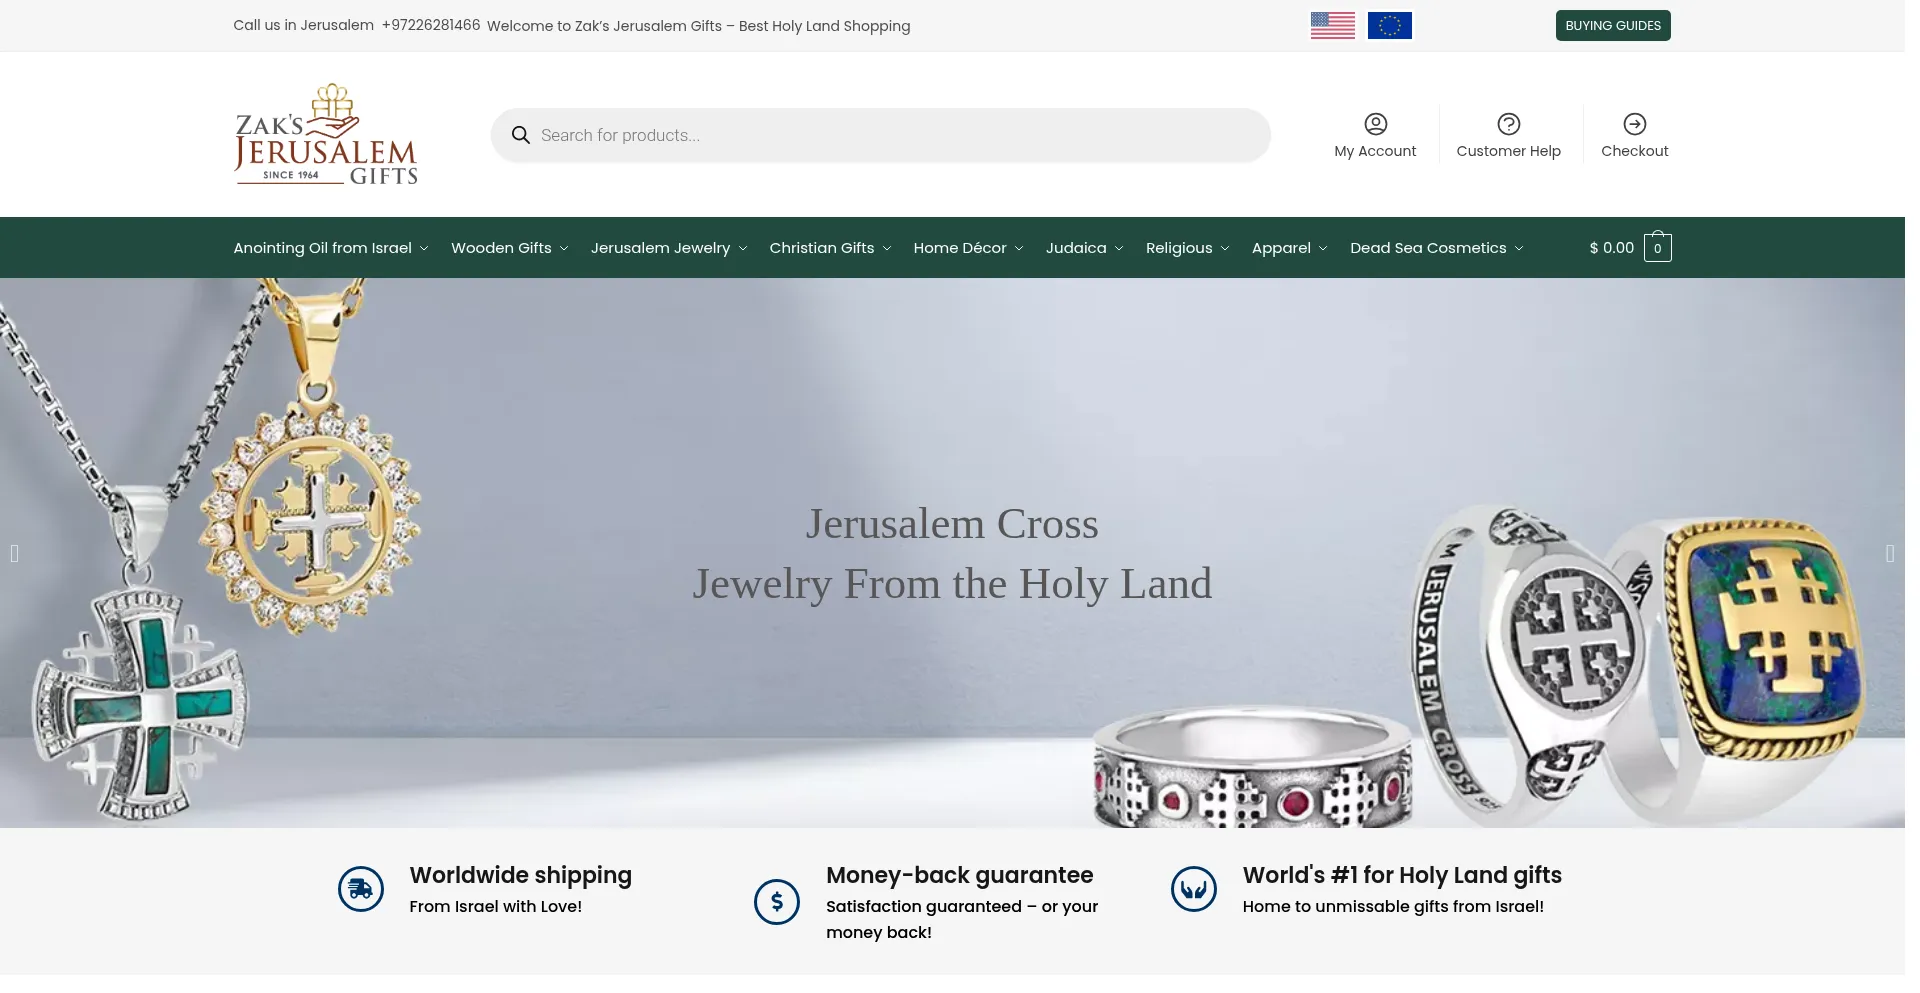Expand the Anointing Oil from Israel menu

331,248
